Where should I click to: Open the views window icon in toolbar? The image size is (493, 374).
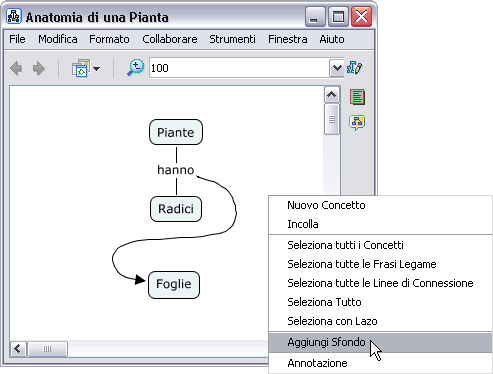(81, 68)
